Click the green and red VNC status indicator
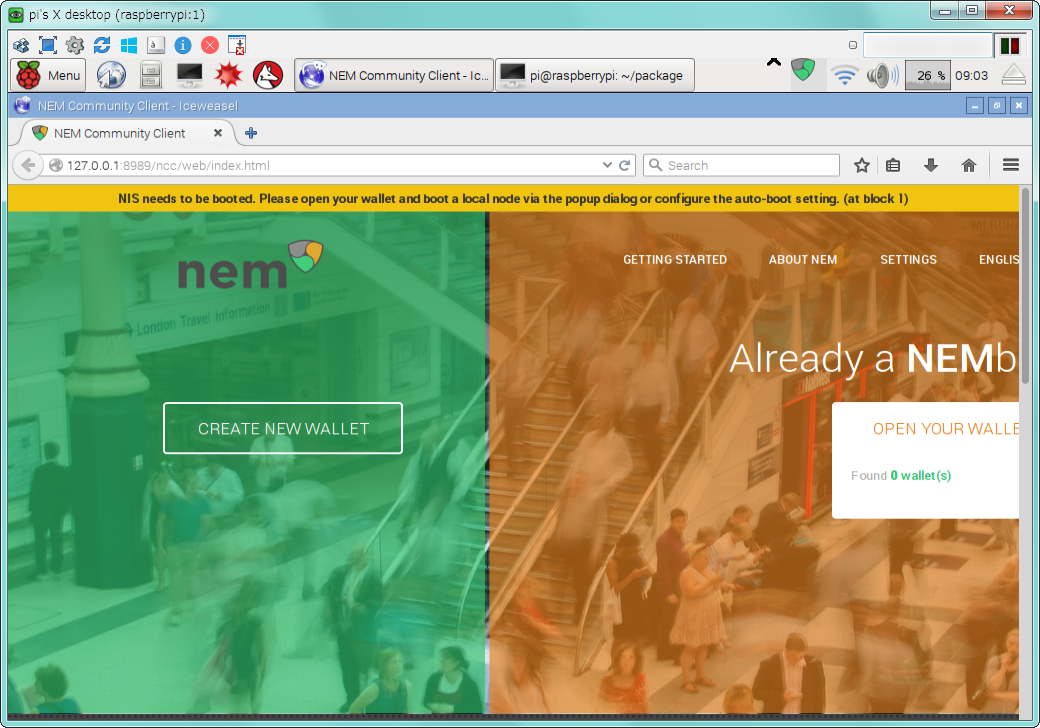The height and width of the screenshot is (728, 1040). click(1009, 46)
